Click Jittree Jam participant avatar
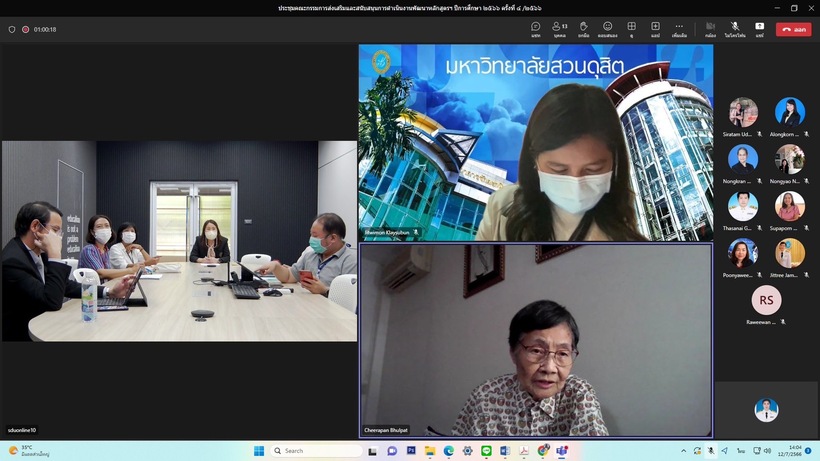 [790, 253]
